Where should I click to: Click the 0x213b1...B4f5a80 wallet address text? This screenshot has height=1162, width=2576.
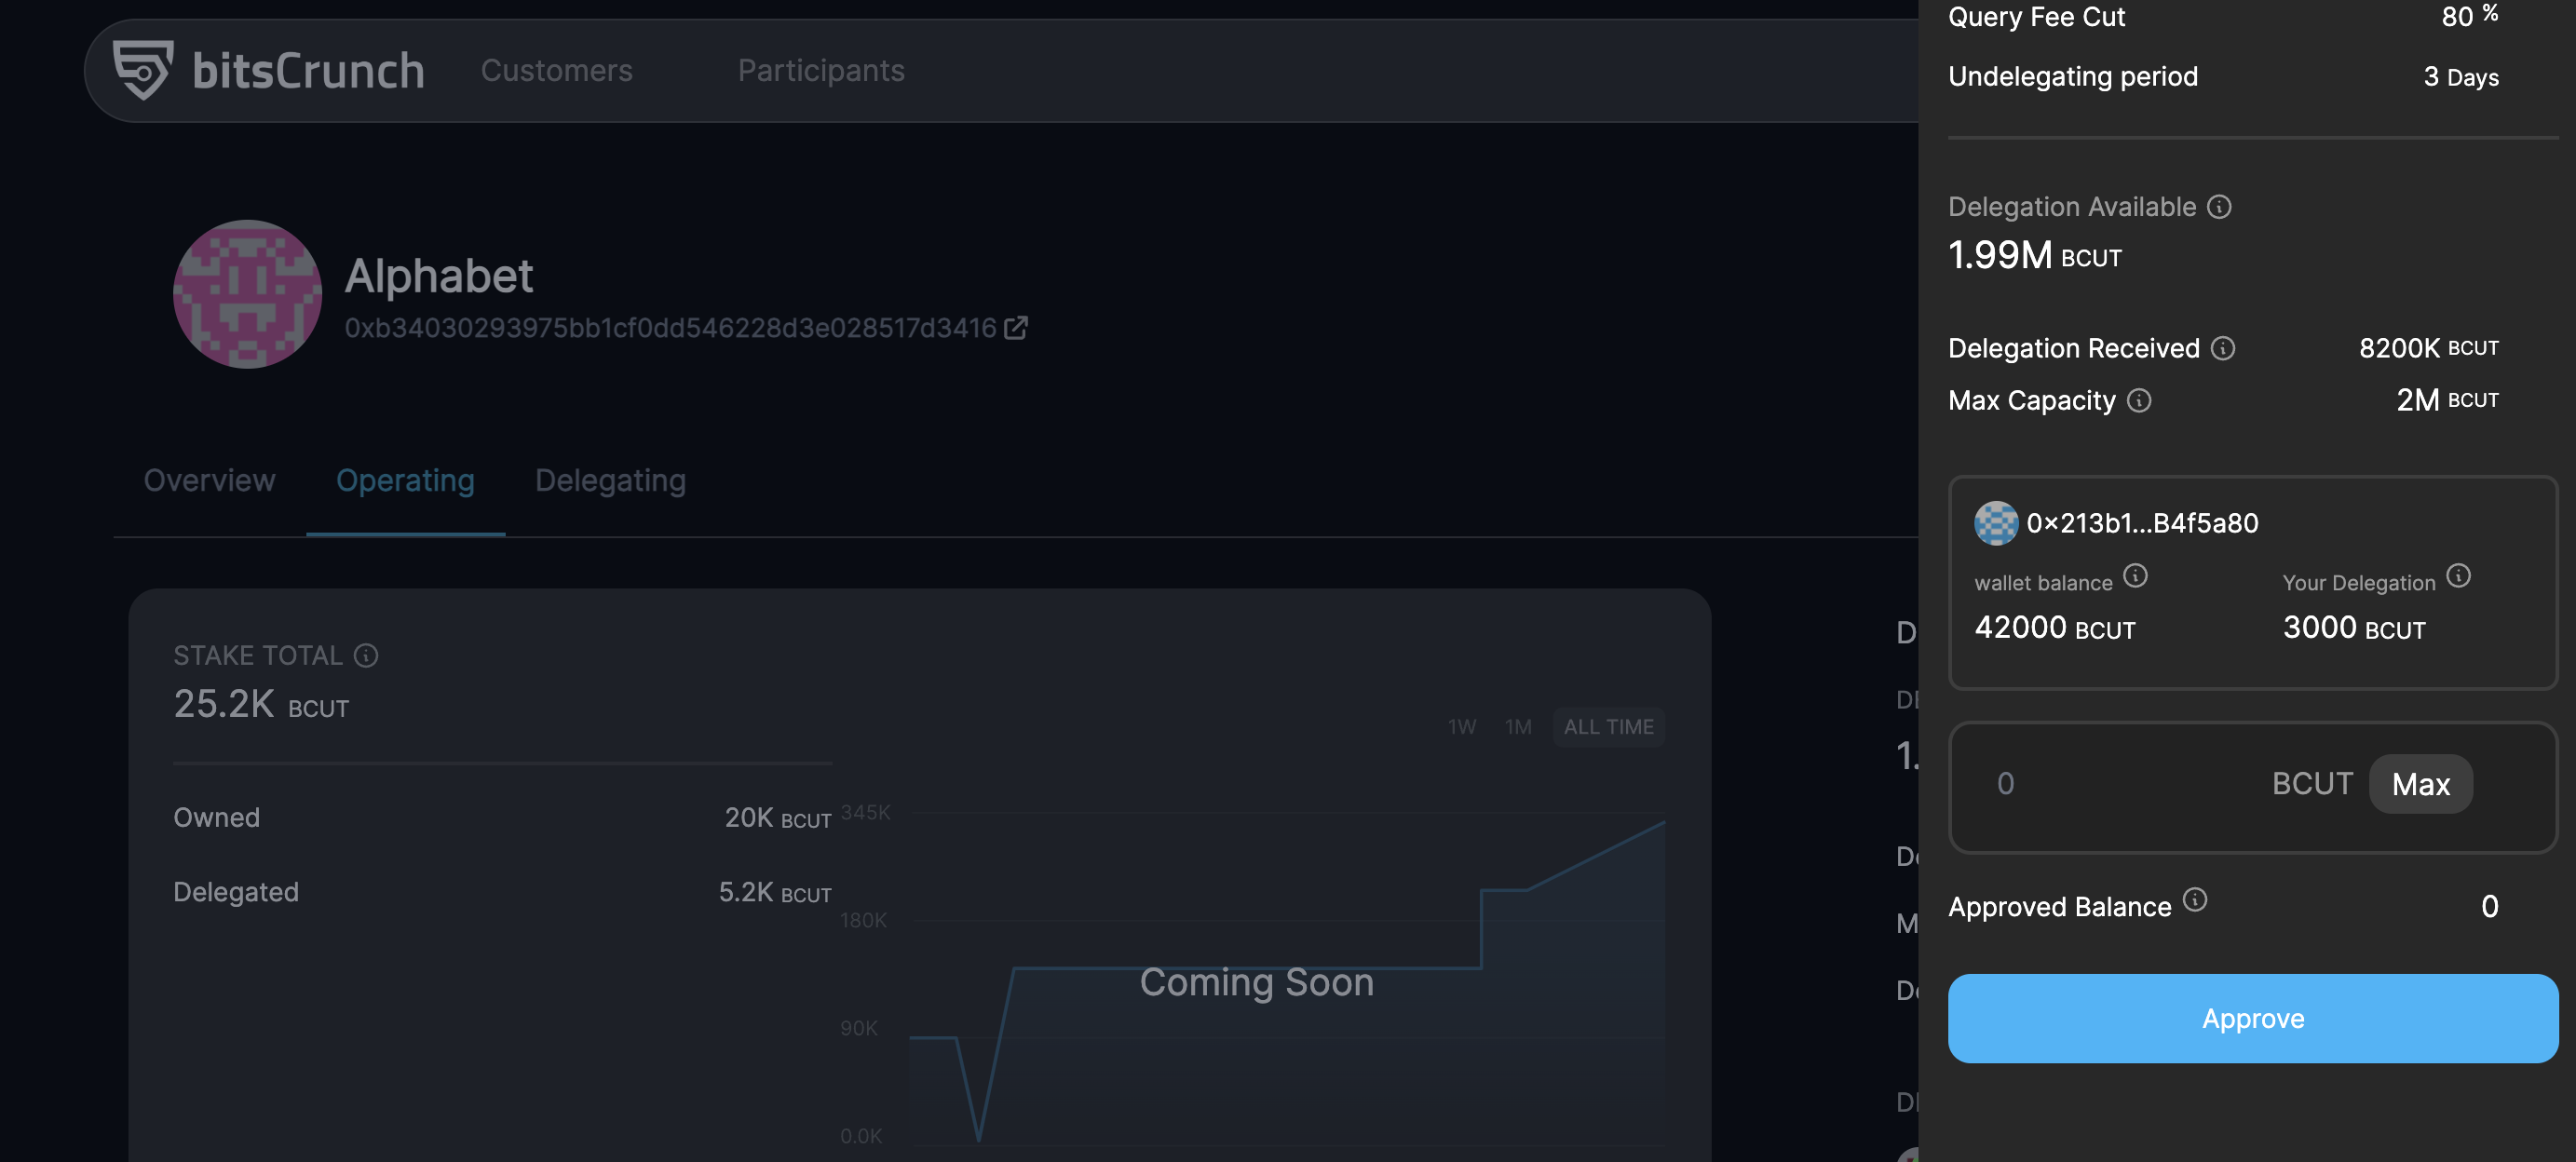[x=2142, y=523]
